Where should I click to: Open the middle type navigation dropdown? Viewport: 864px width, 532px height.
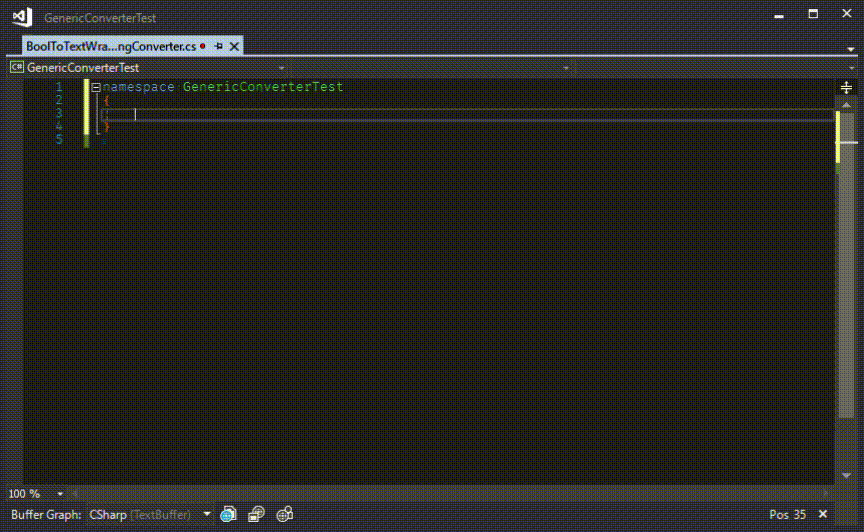click(566, 68)
